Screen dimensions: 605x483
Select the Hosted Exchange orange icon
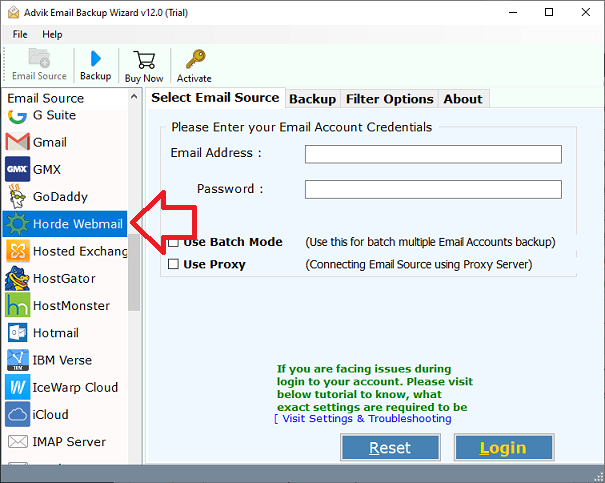(x=17, y=251)
